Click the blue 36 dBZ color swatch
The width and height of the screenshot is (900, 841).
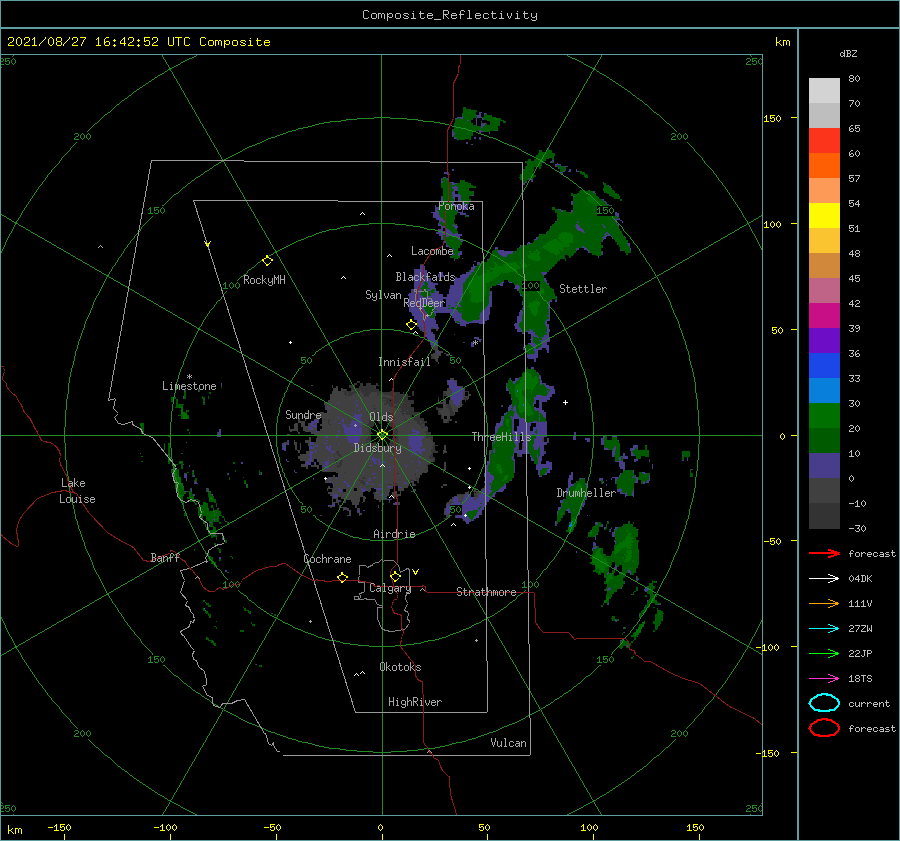point(824,365)
